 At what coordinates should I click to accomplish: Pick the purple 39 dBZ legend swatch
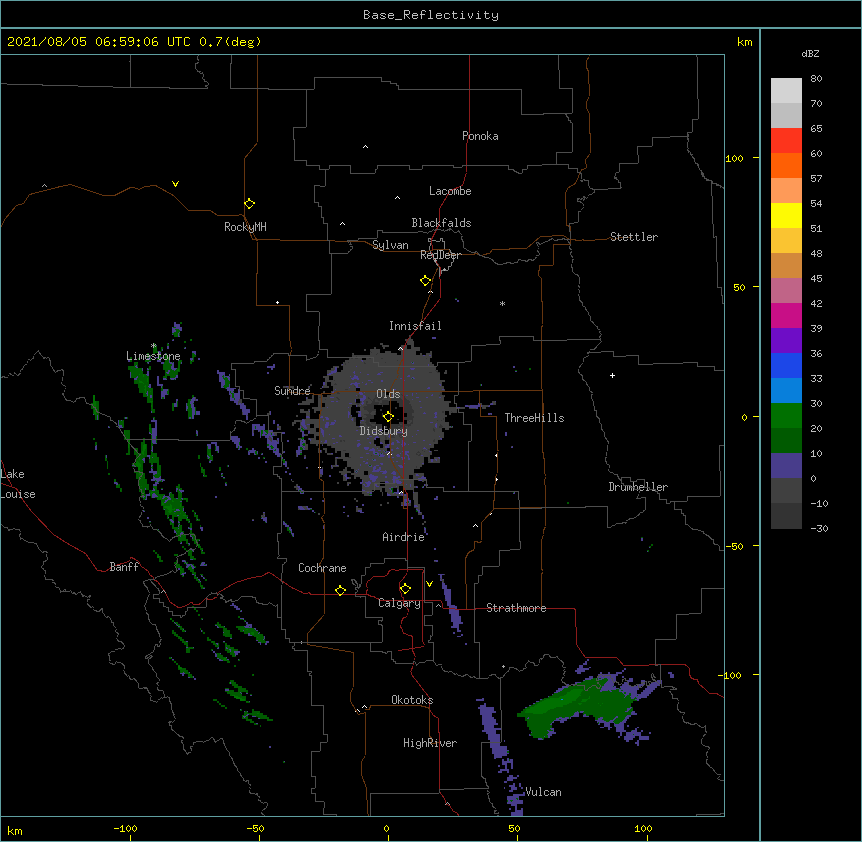point(786,340)
